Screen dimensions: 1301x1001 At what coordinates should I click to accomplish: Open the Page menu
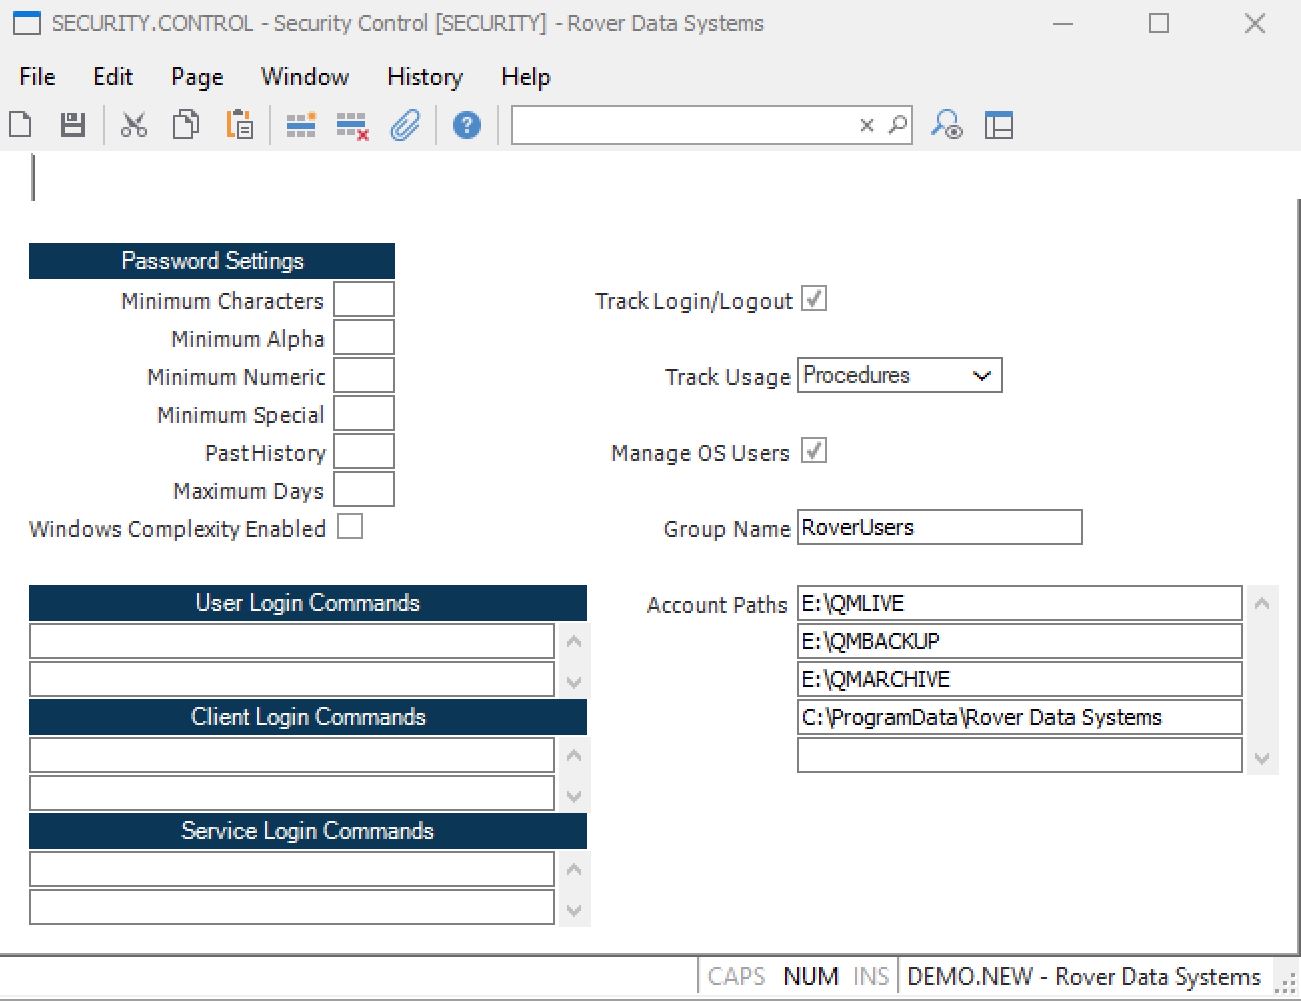(197, 77)
